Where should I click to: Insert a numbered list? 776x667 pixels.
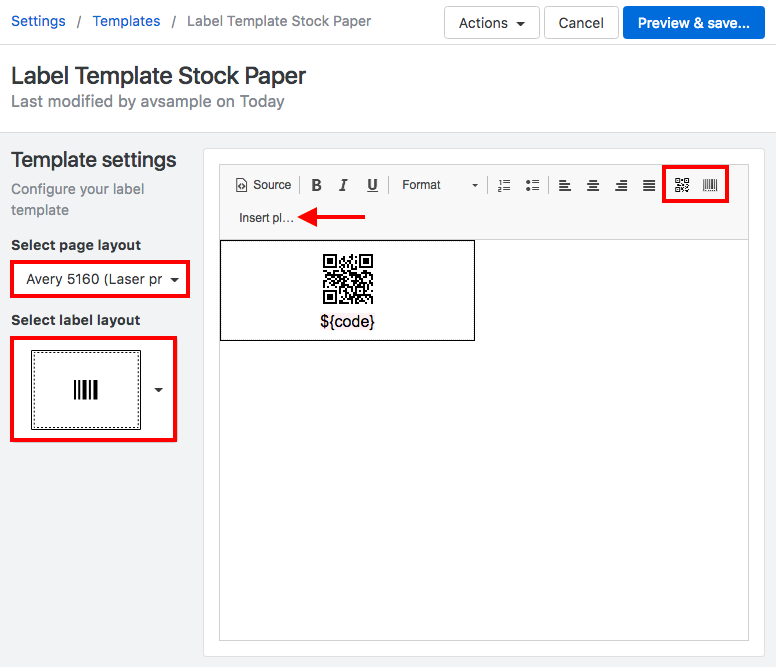point(504,185)
